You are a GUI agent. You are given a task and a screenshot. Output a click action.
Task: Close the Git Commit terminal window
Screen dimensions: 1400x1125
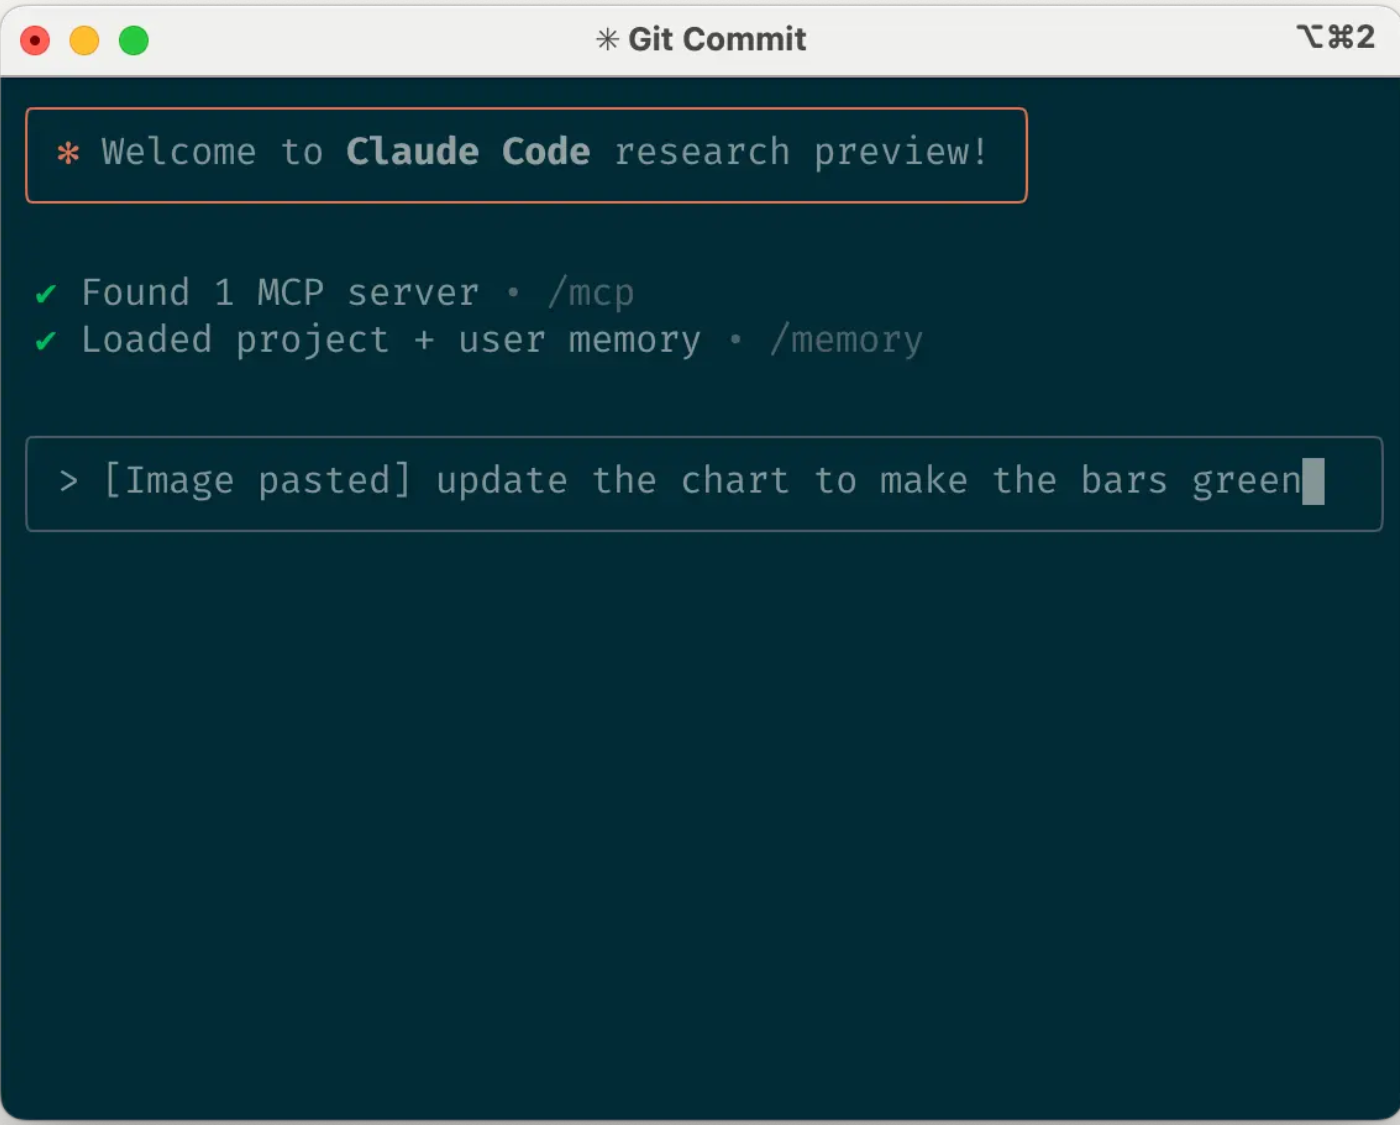tap(35, 41)
